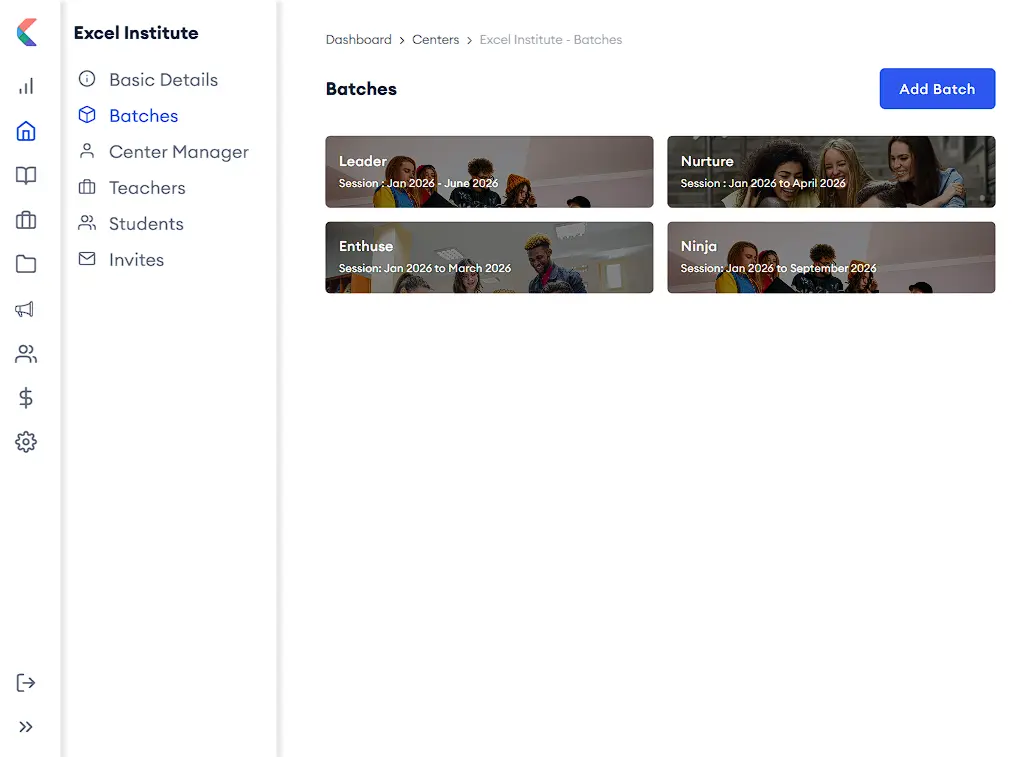Open the settings gear icon
Image resolution: width=1028 pixels, height=757 pixels.
26,441
